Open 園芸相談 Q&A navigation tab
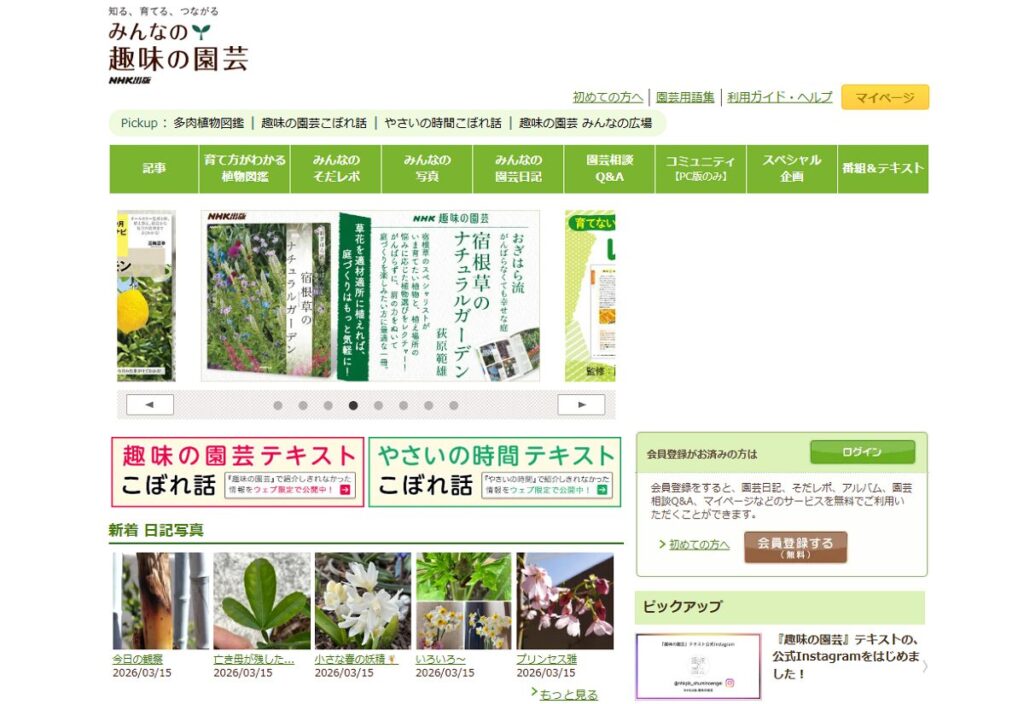Image resolution: width=1024 pixels, height=704 pixels. click(608, 169)
